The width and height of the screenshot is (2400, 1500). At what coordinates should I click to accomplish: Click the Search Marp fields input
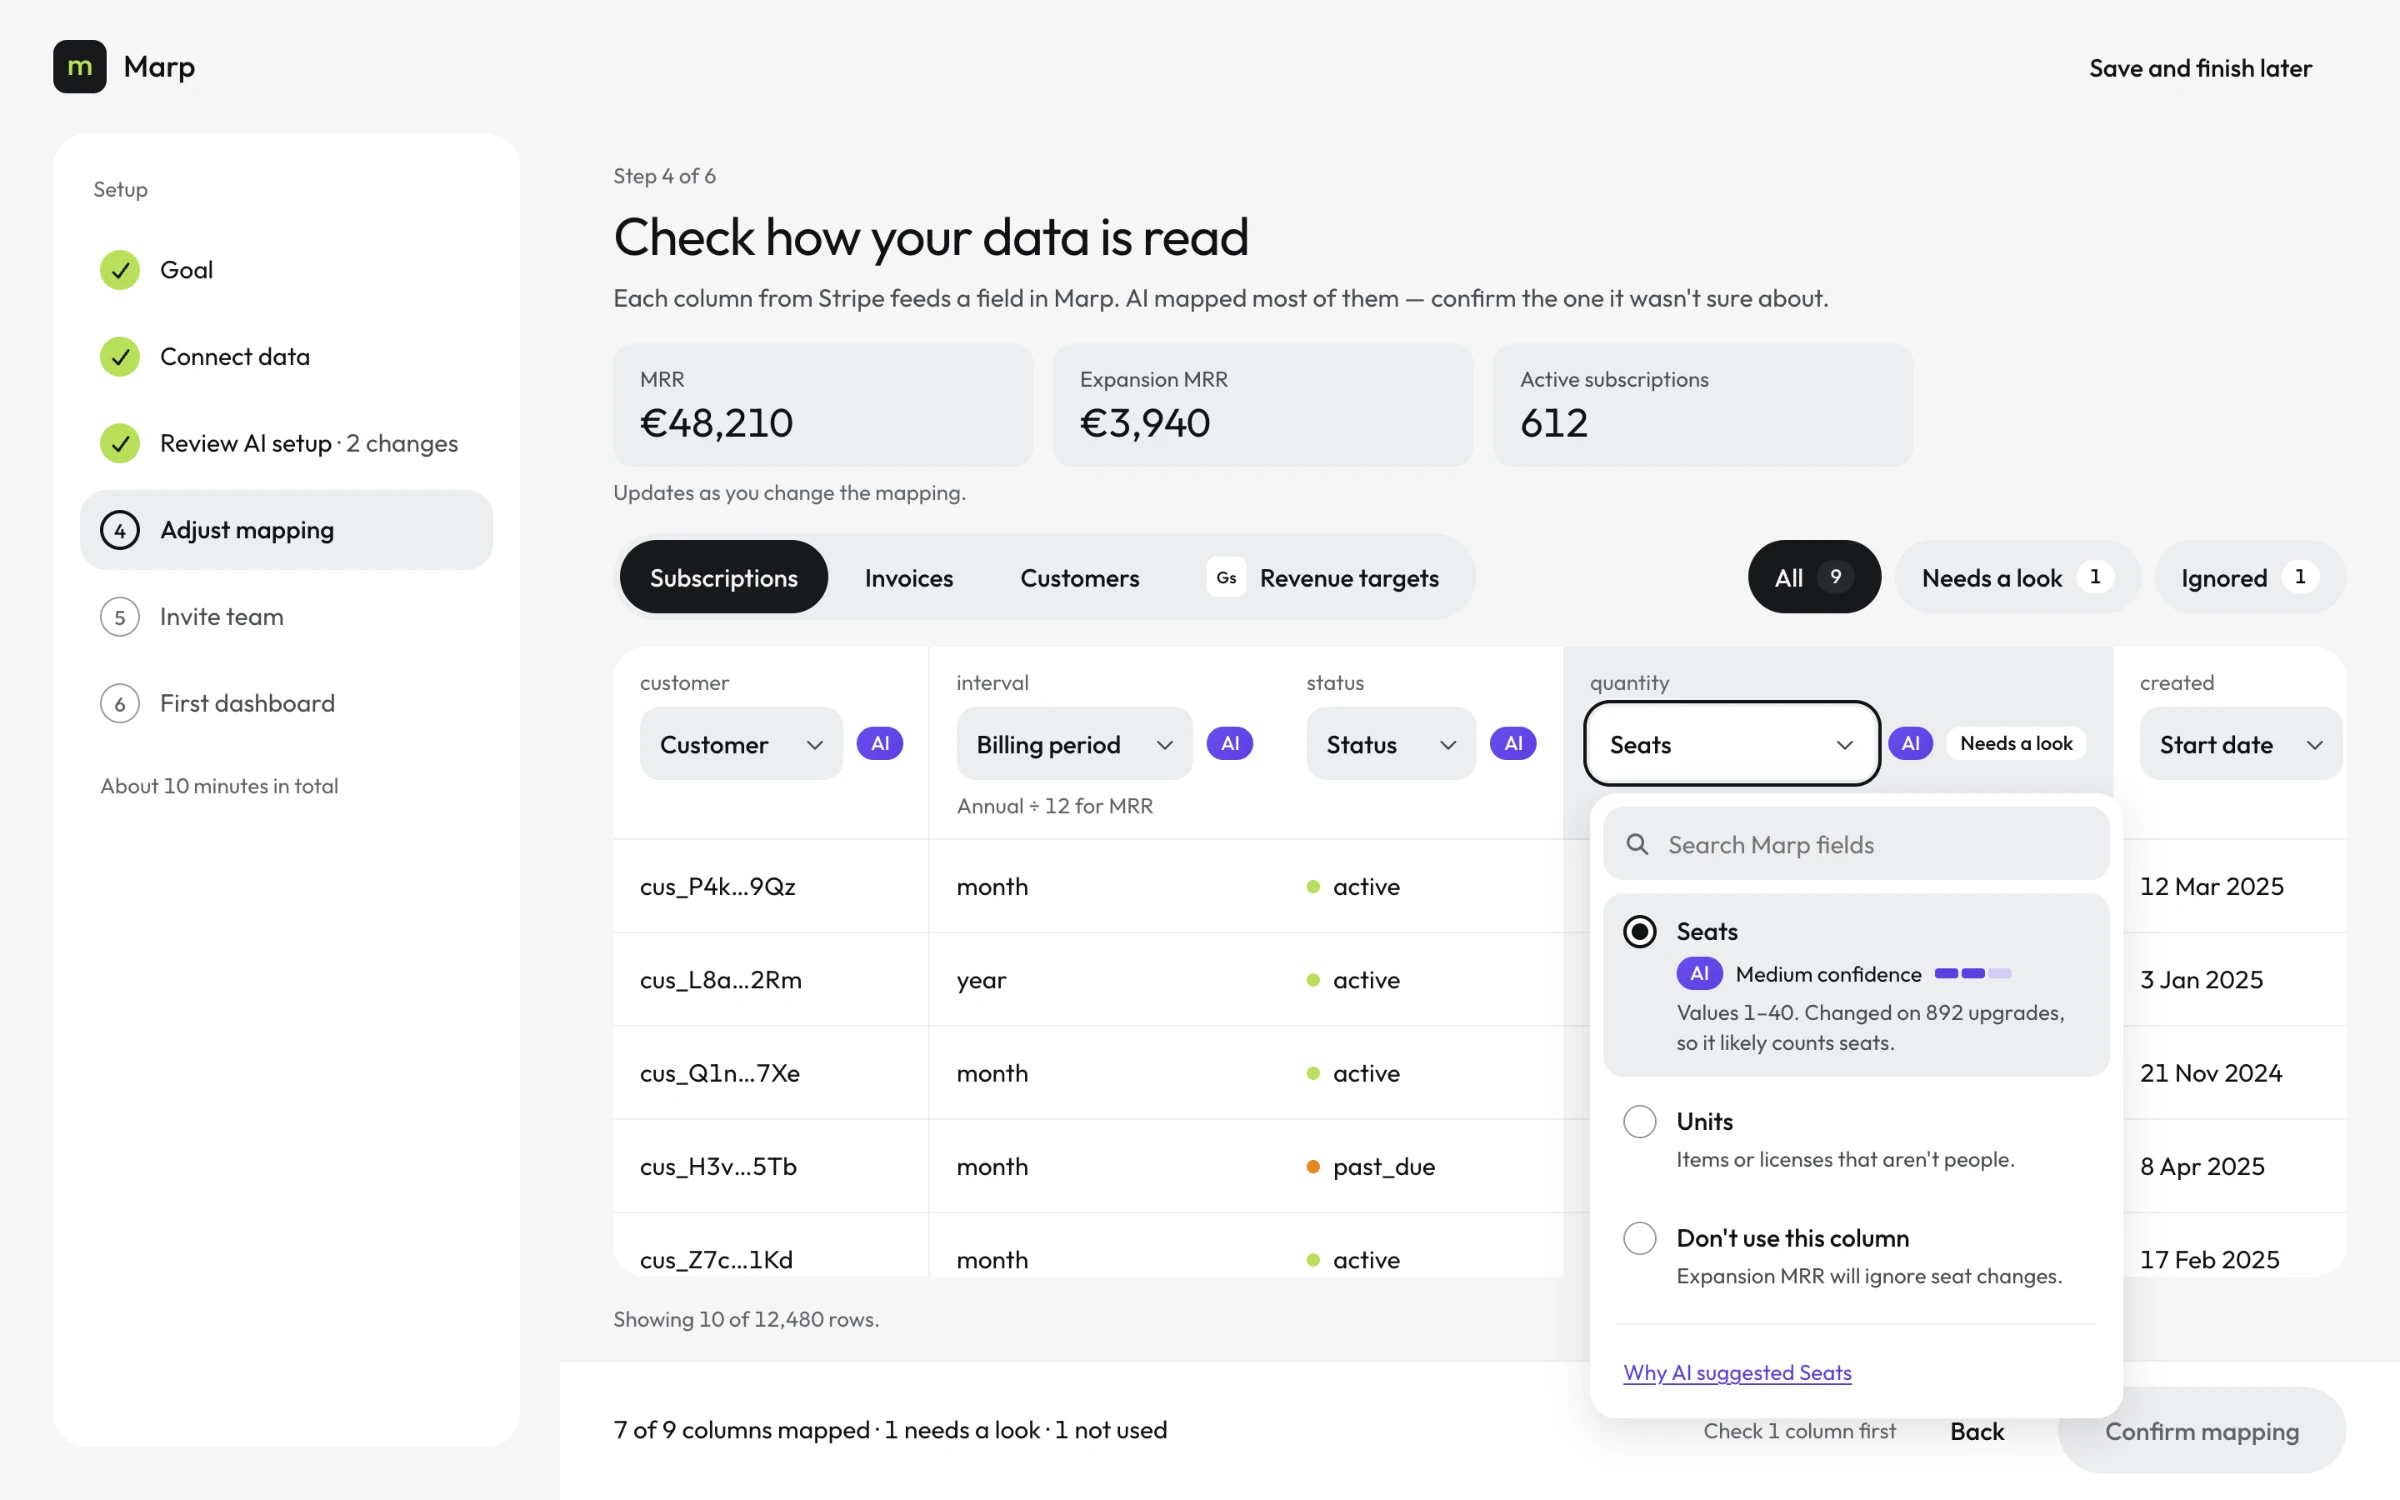(x=1856, y=845)
